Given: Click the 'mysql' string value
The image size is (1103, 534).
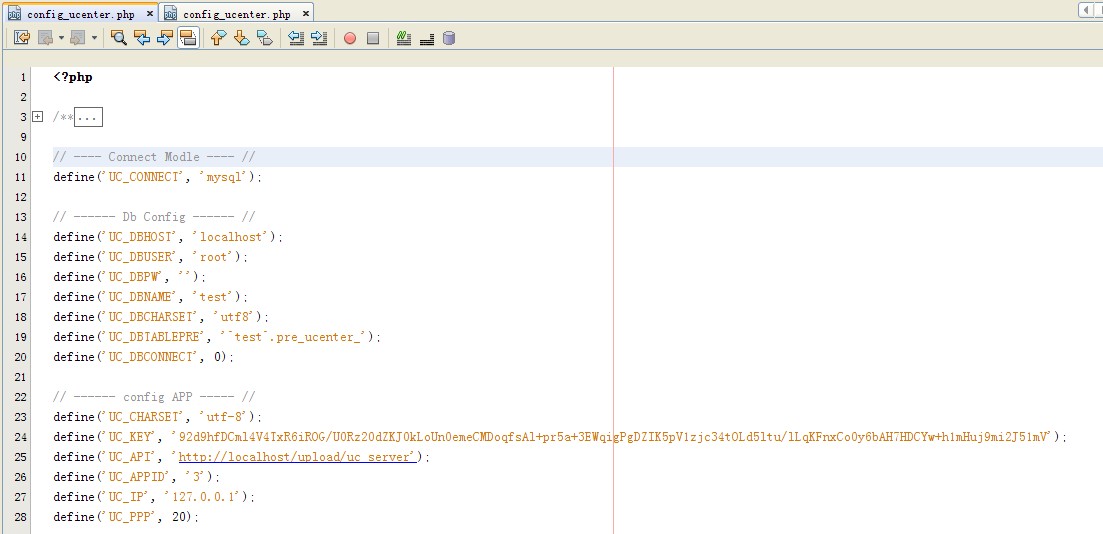Looking at the screenshot, I should point(224,177).
